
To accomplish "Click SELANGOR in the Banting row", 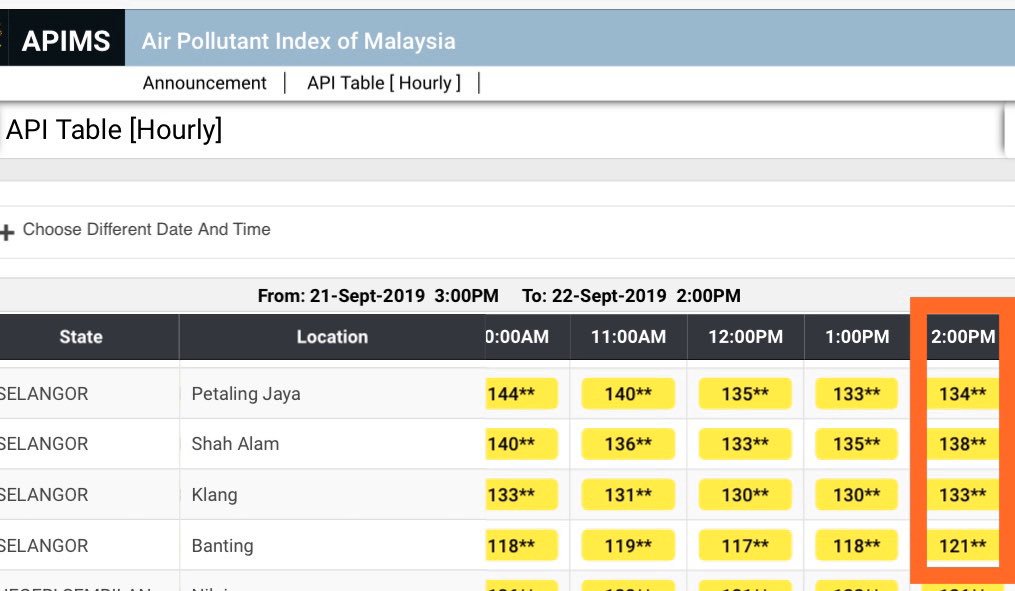I will click(x=43, y=546).
